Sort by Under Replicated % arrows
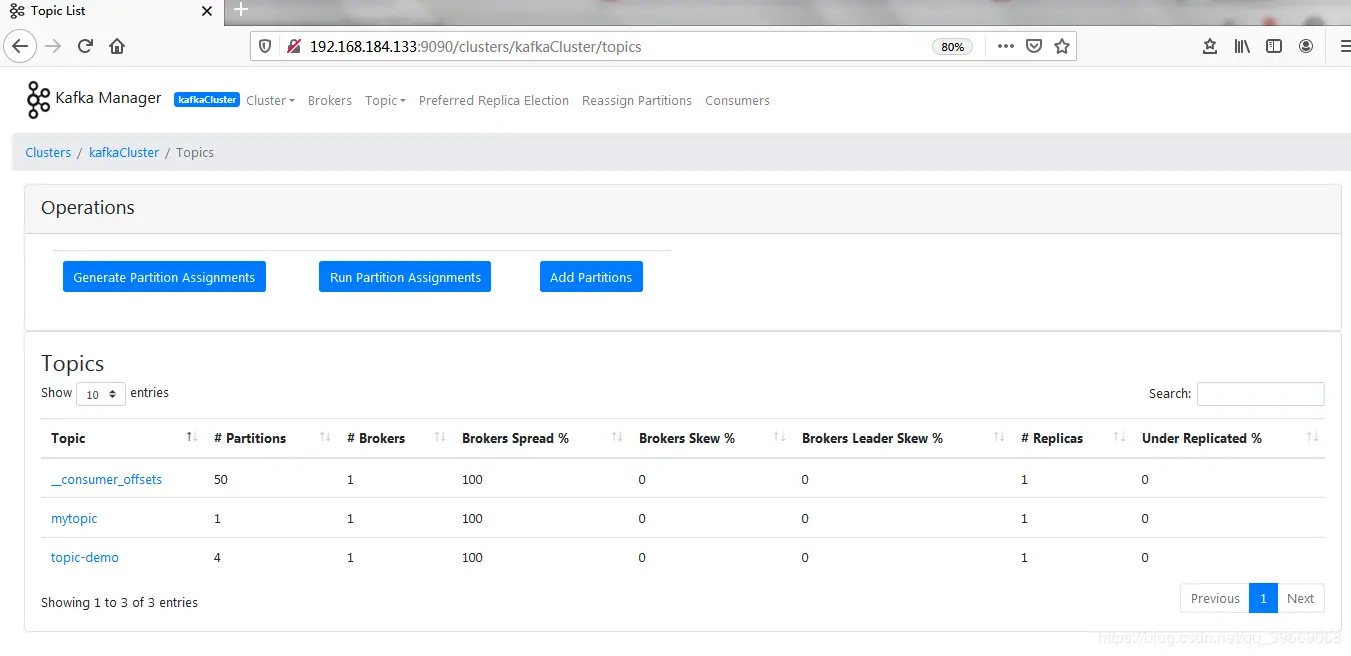This screenshot has height=656, width=1351. [1313, 438]
